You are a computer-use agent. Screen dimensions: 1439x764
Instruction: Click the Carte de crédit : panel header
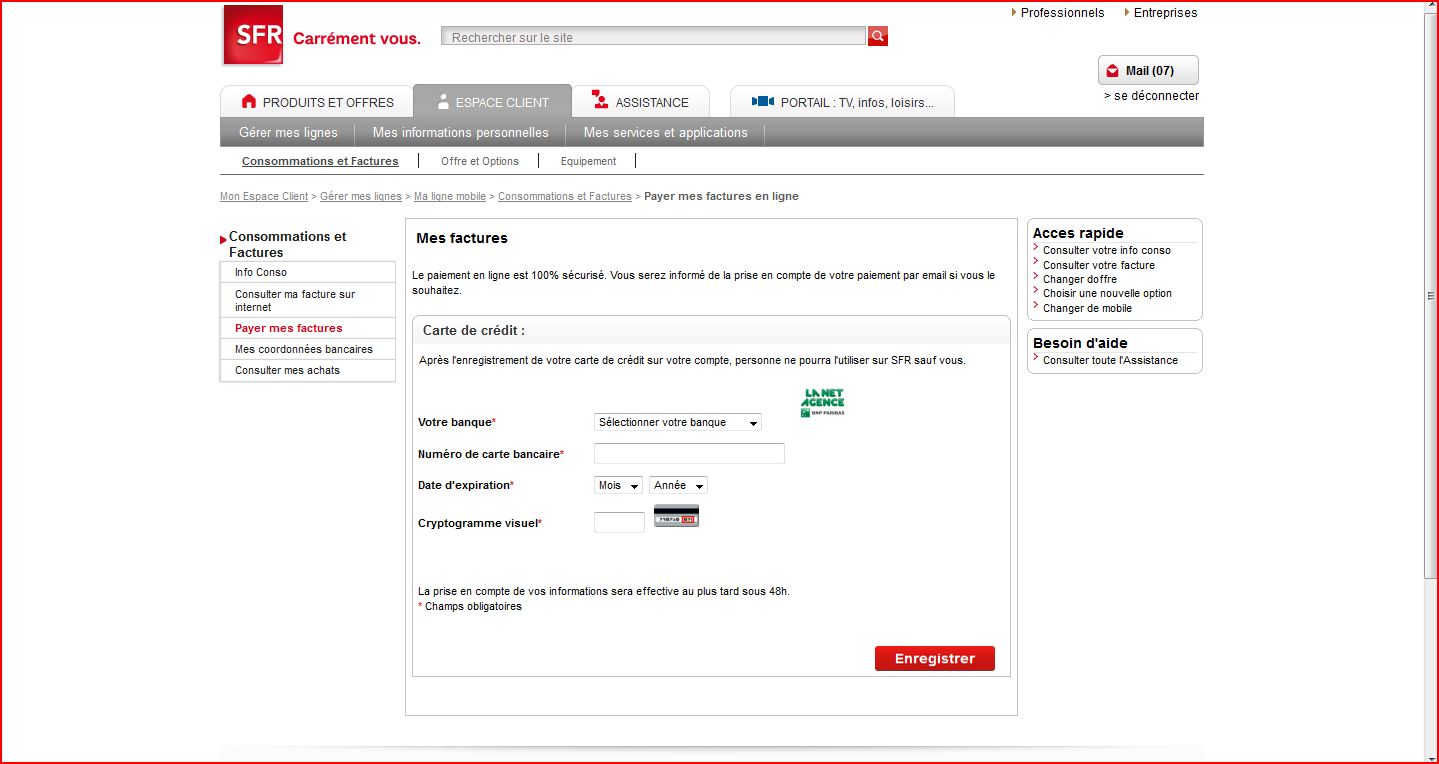(711, 330)
